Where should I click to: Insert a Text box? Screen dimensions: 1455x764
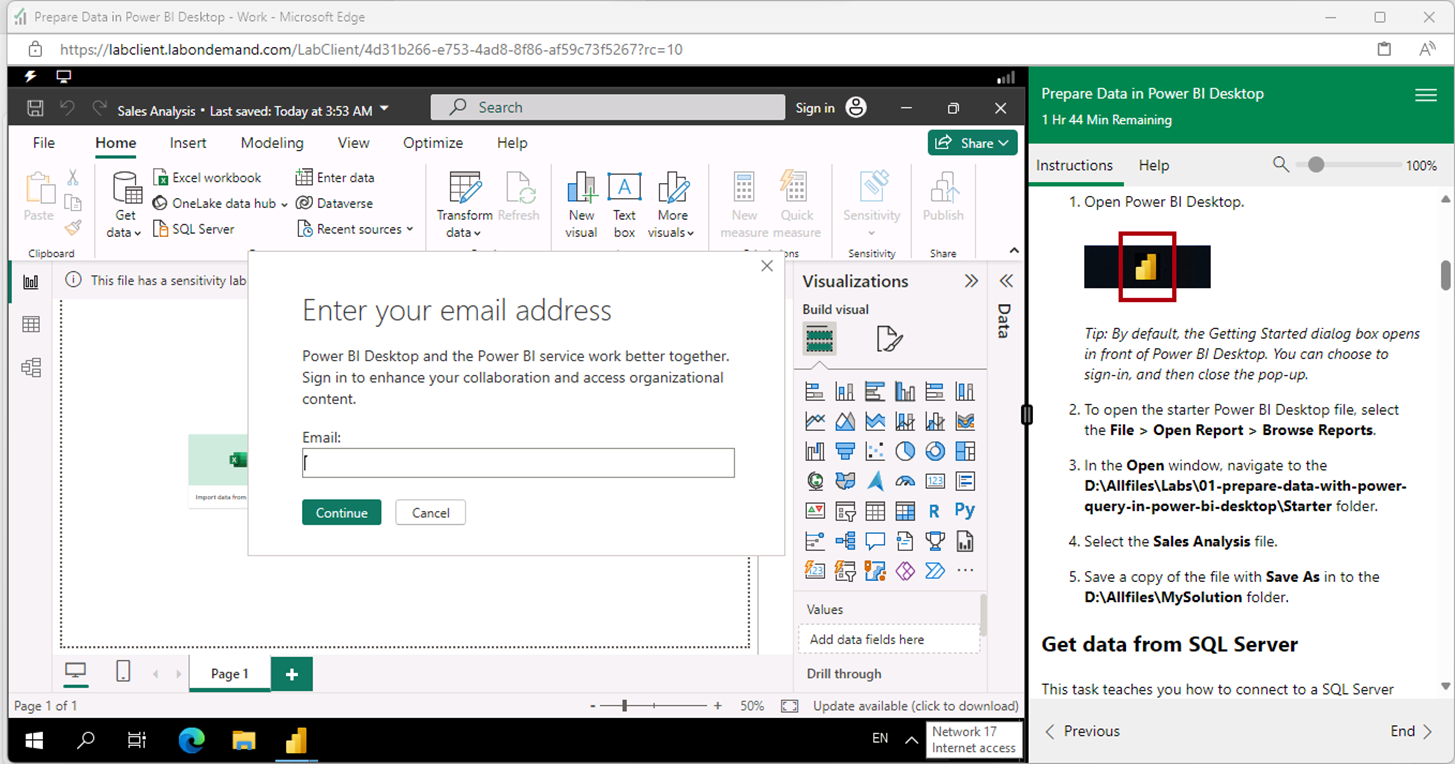coord(624,205)
